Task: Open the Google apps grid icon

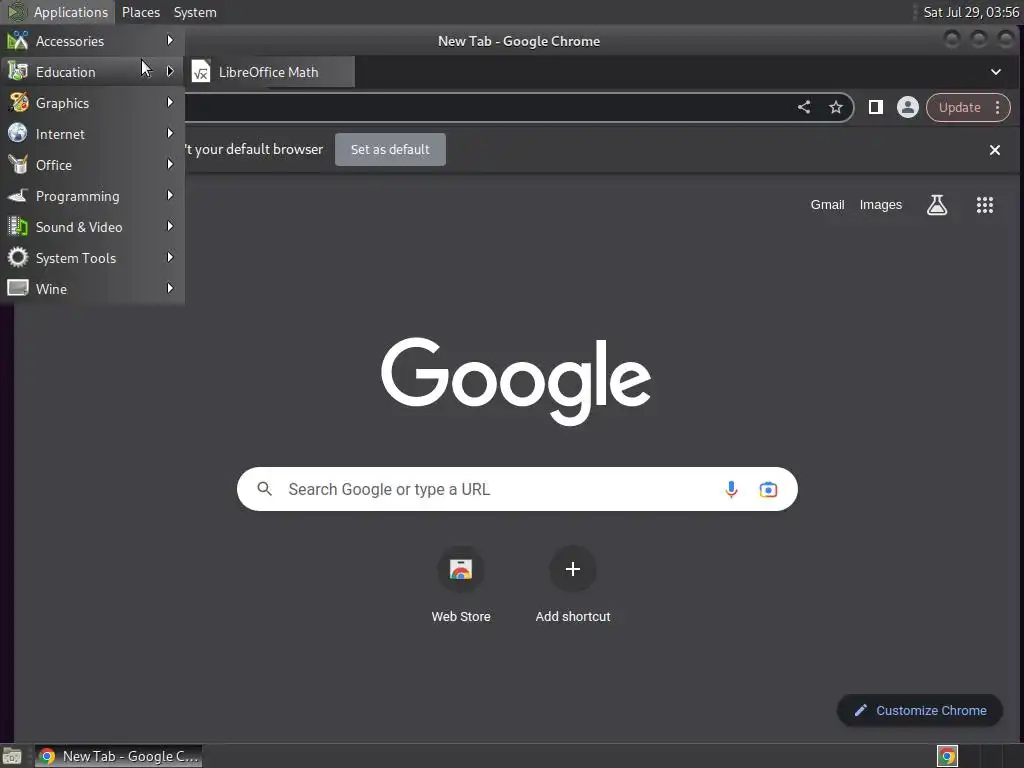Action: (x=984, y=205)
